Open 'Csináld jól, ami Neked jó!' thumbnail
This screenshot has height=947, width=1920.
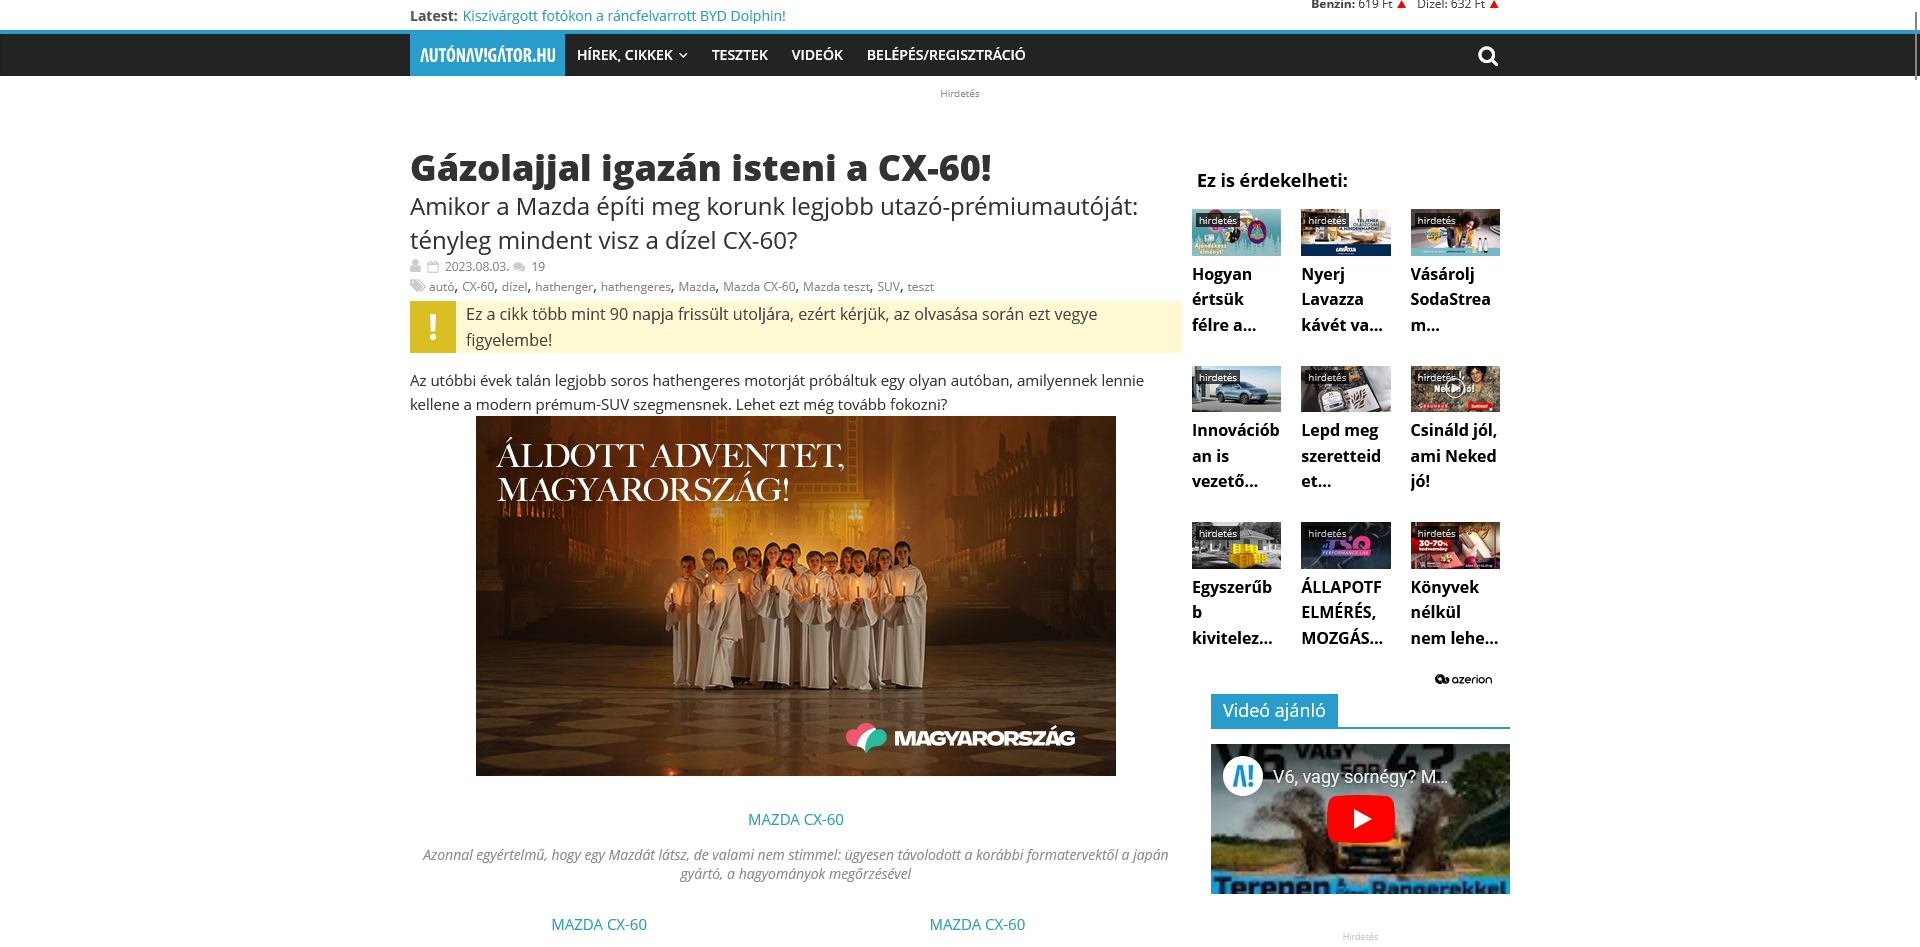[1455, 389]
